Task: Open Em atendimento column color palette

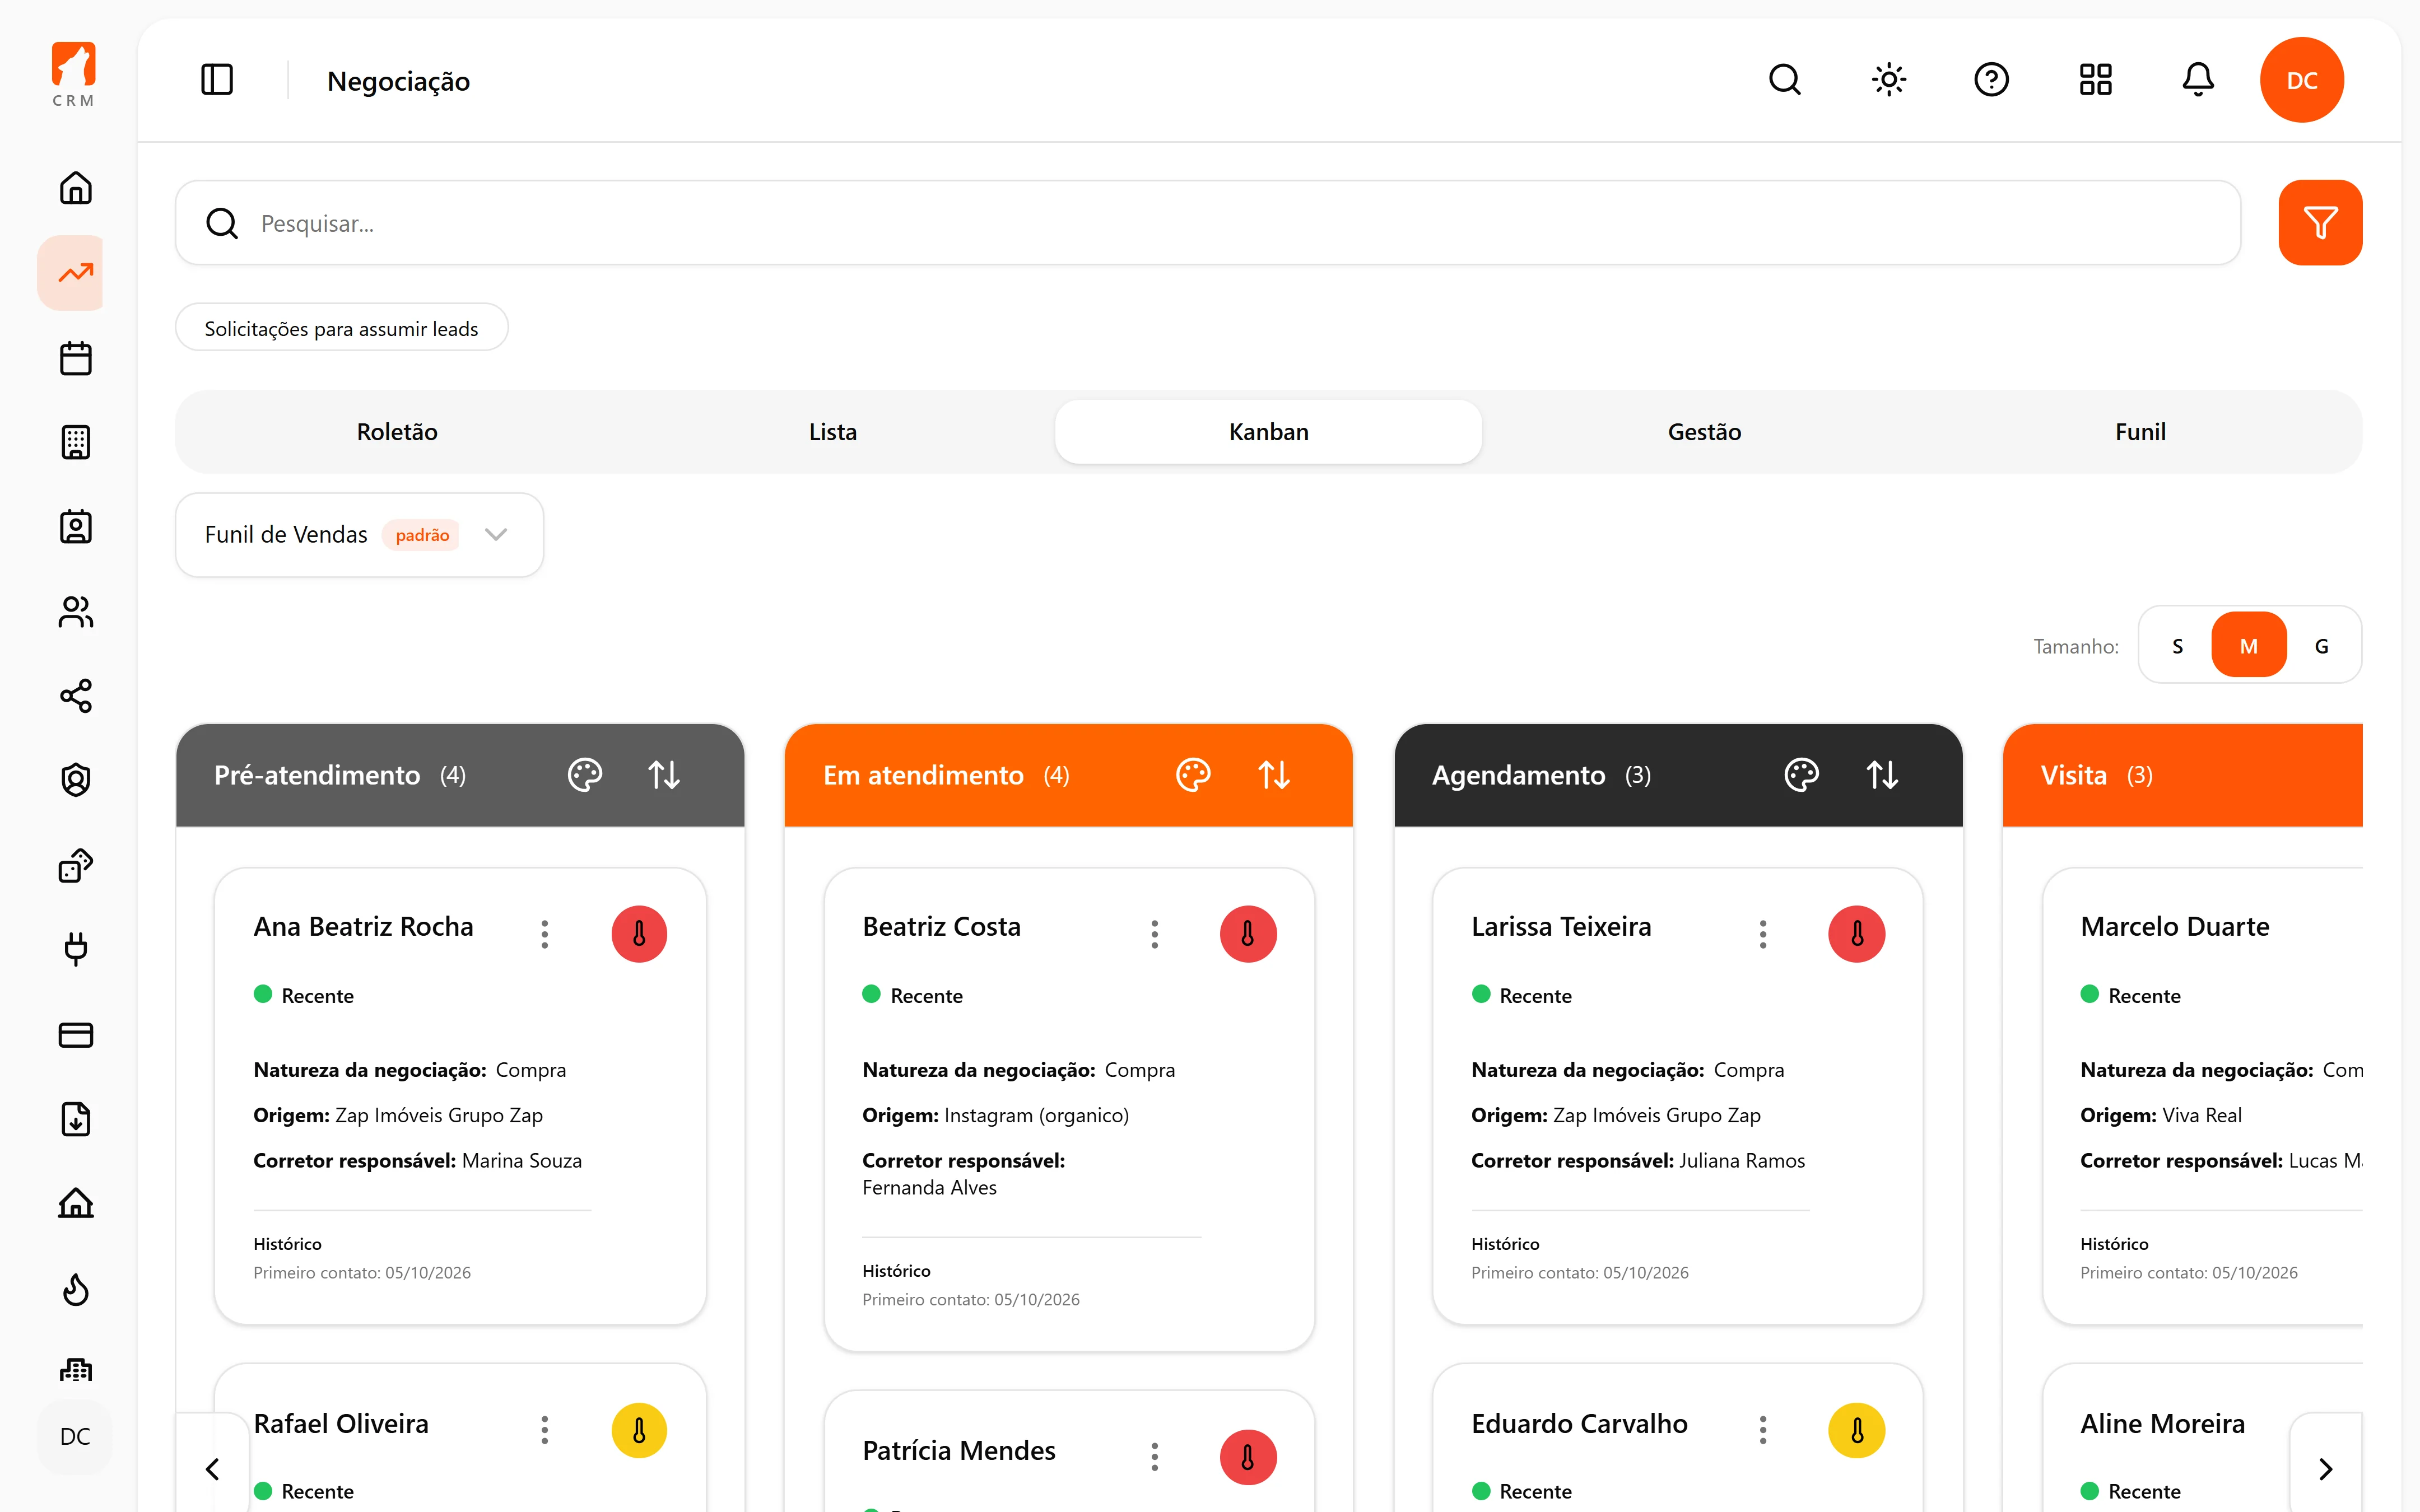Action: pos(1193,775)
